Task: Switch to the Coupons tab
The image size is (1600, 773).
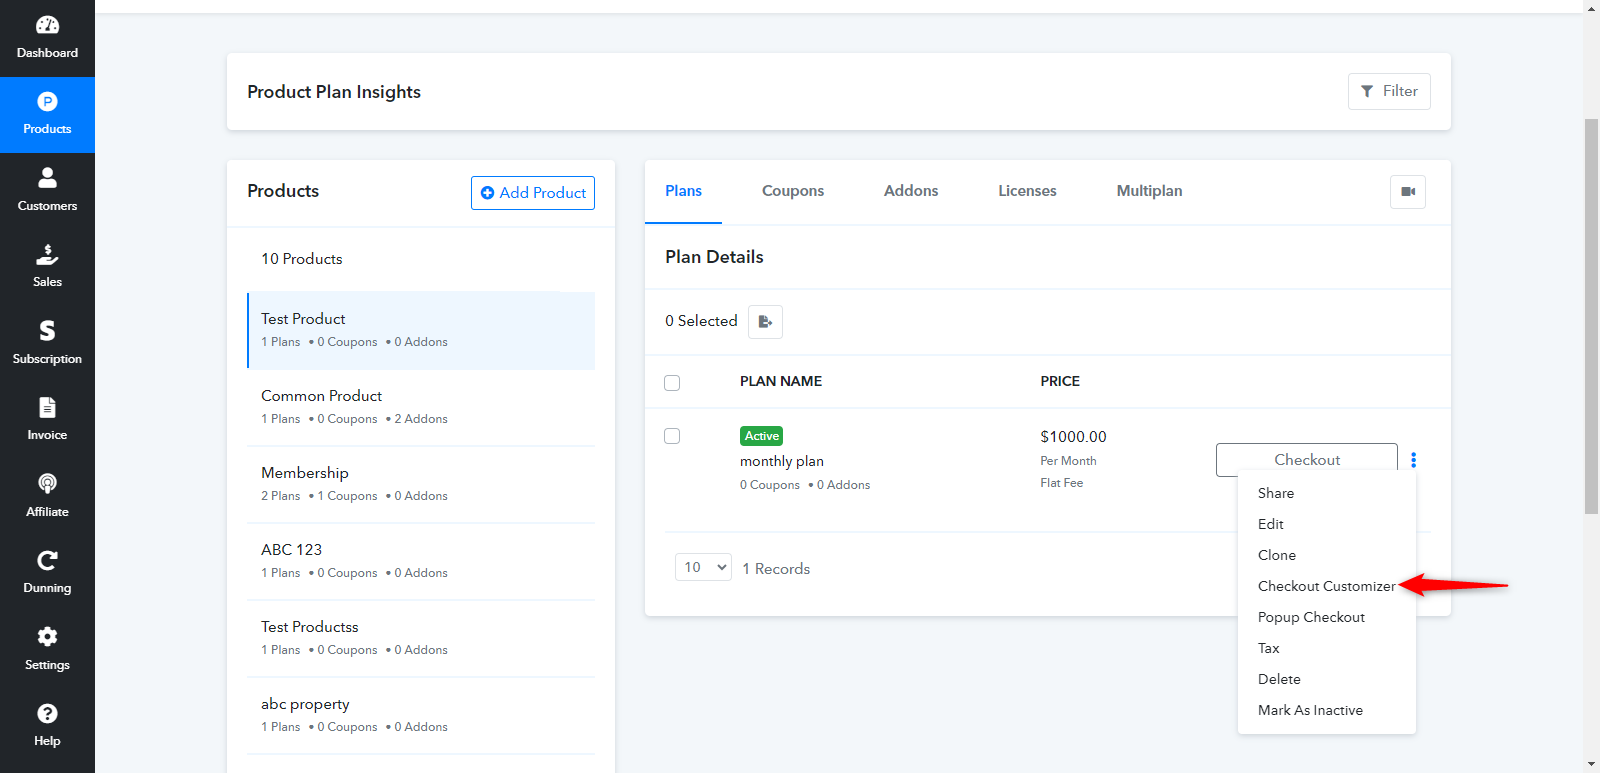Action: pyautogui.click(x=793, y=191)
